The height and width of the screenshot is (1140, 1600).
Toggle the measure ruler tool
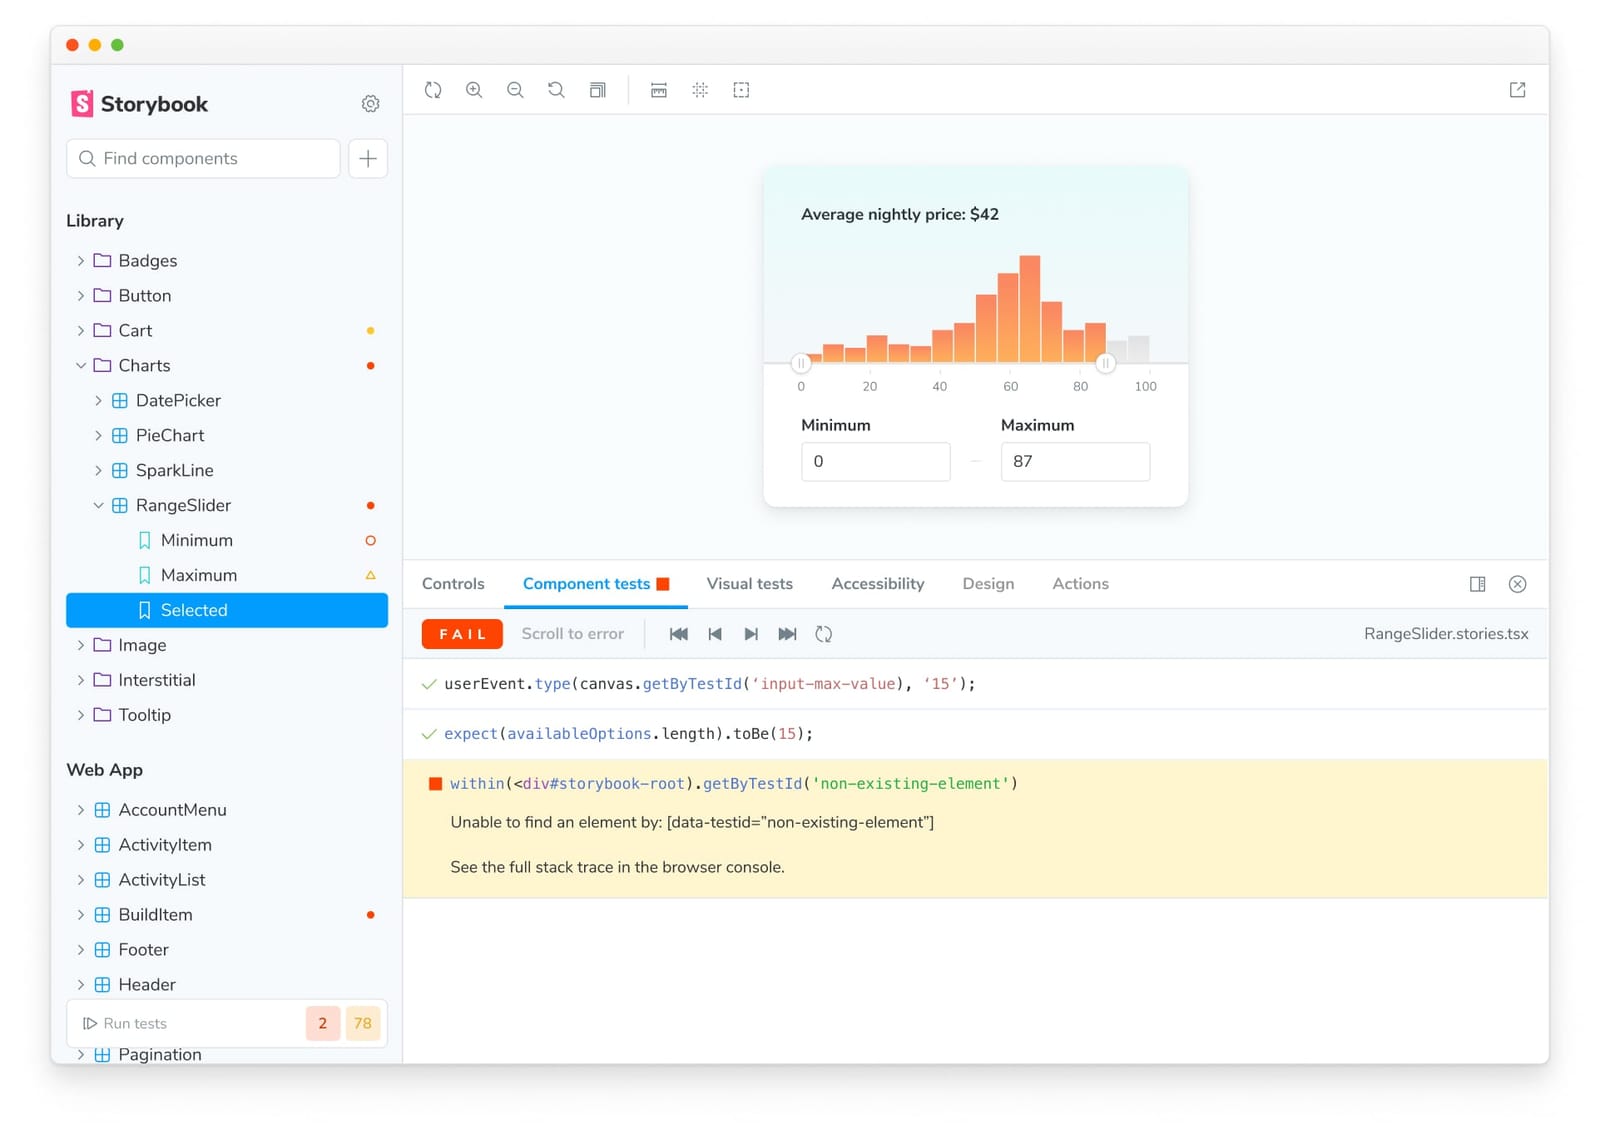pos(659,90)
